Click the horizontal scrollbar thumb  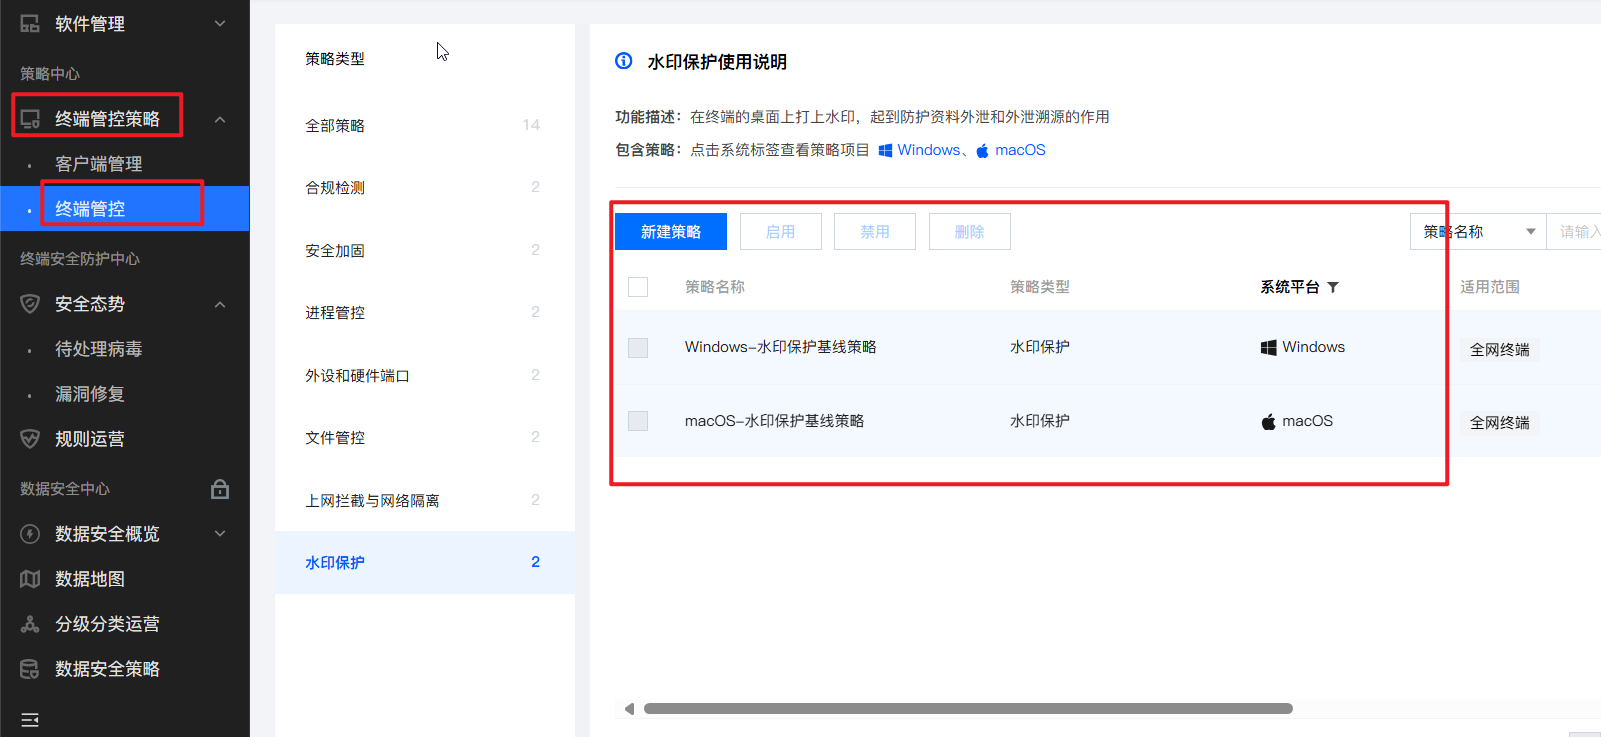(968, 709)
